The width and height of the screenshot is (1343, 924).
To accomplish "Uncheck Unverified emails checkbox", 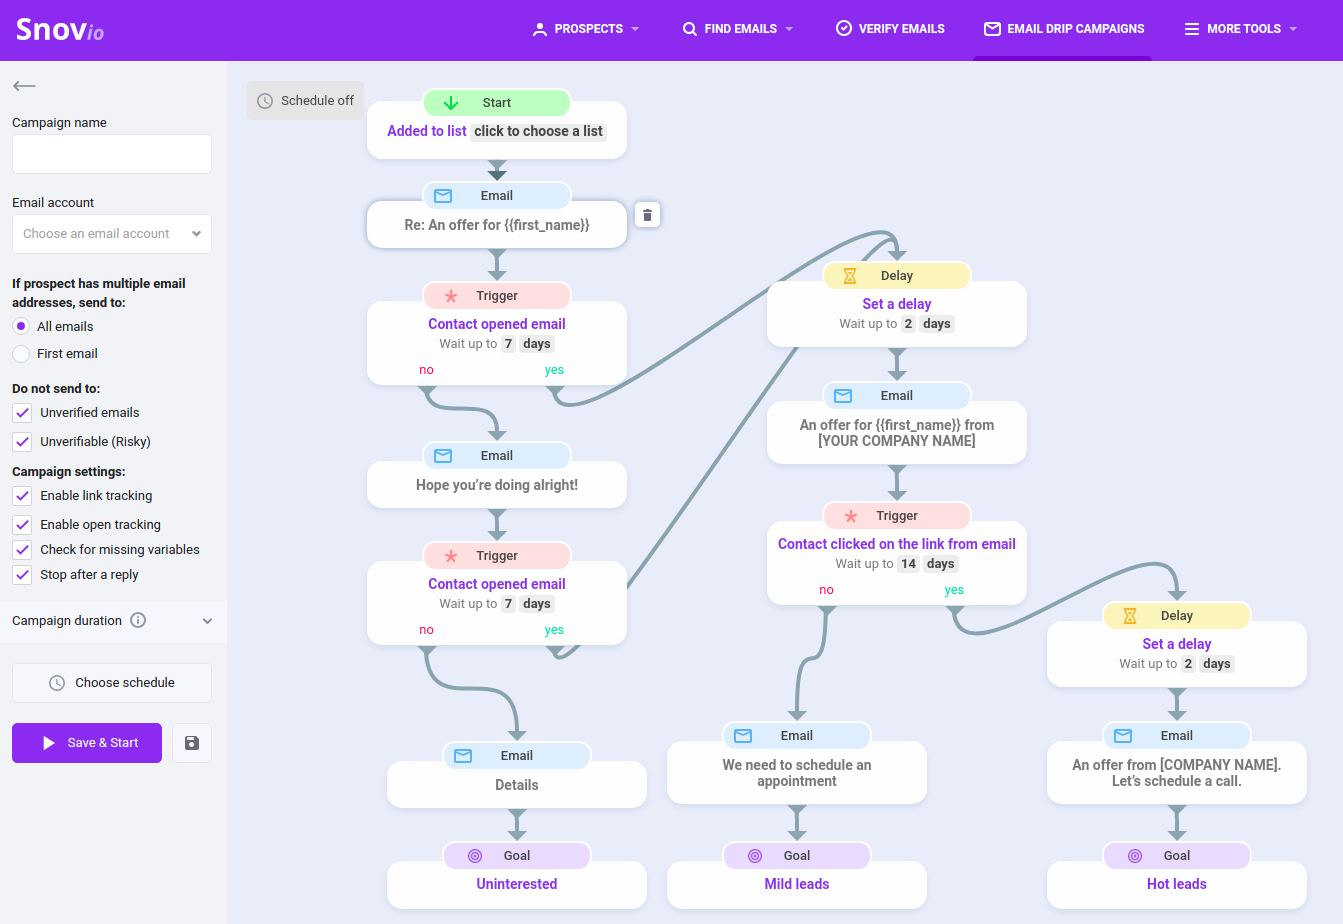I will point(22,412).
